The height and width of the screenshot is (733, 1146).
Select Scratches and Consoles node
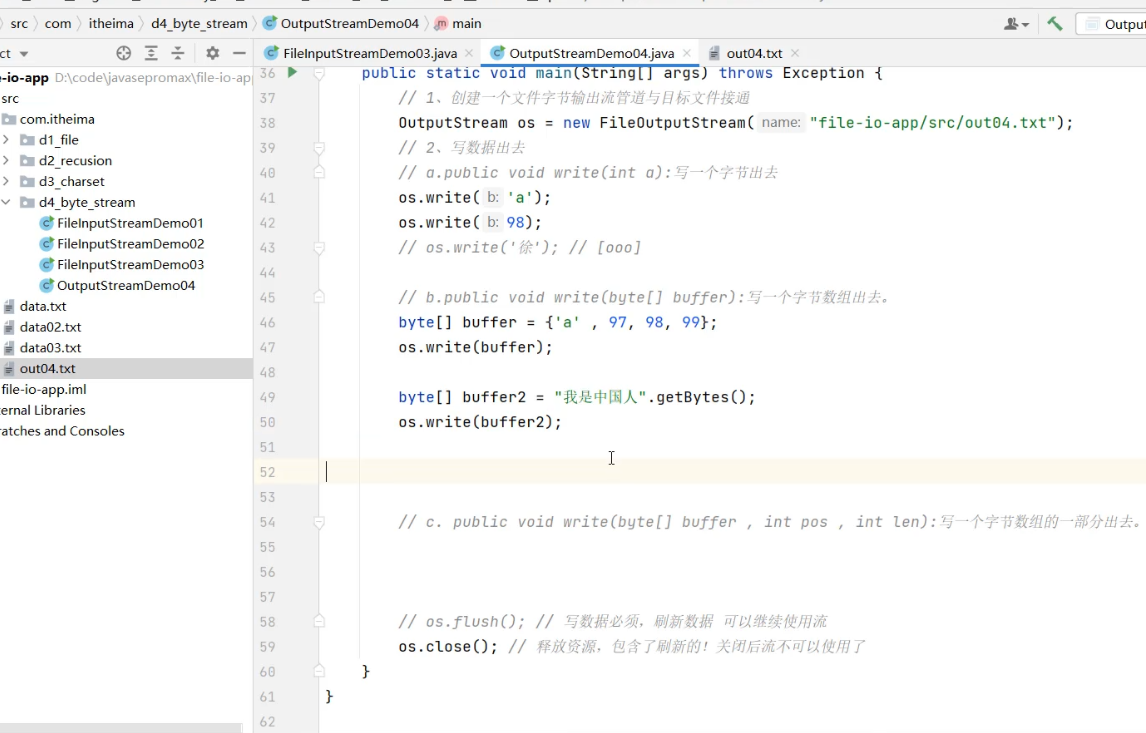(62, 431)
